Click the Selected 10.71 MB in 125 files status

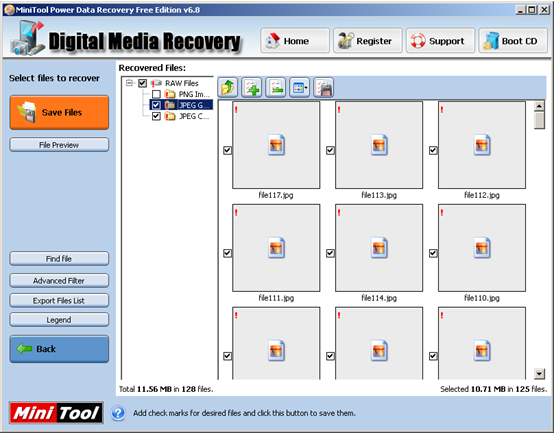click(x=494, y=389)
